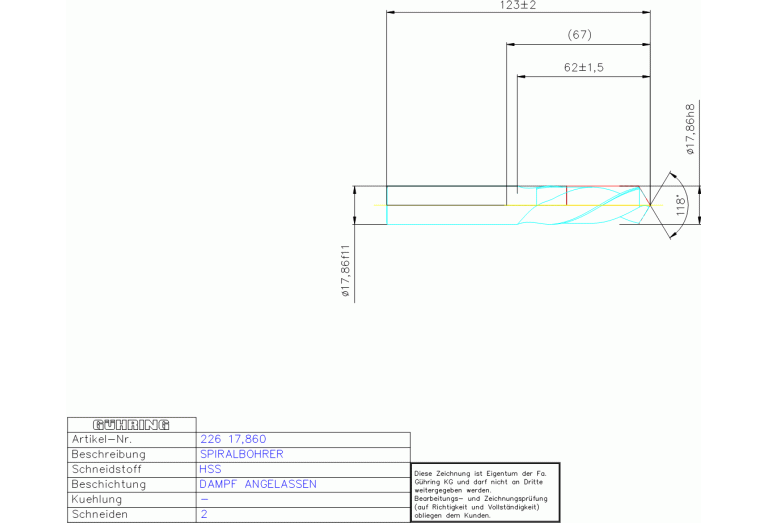Viewport: 767px width, 523px height.
Task: Select the Schneidstoff label cell
Action: (109, 469)
